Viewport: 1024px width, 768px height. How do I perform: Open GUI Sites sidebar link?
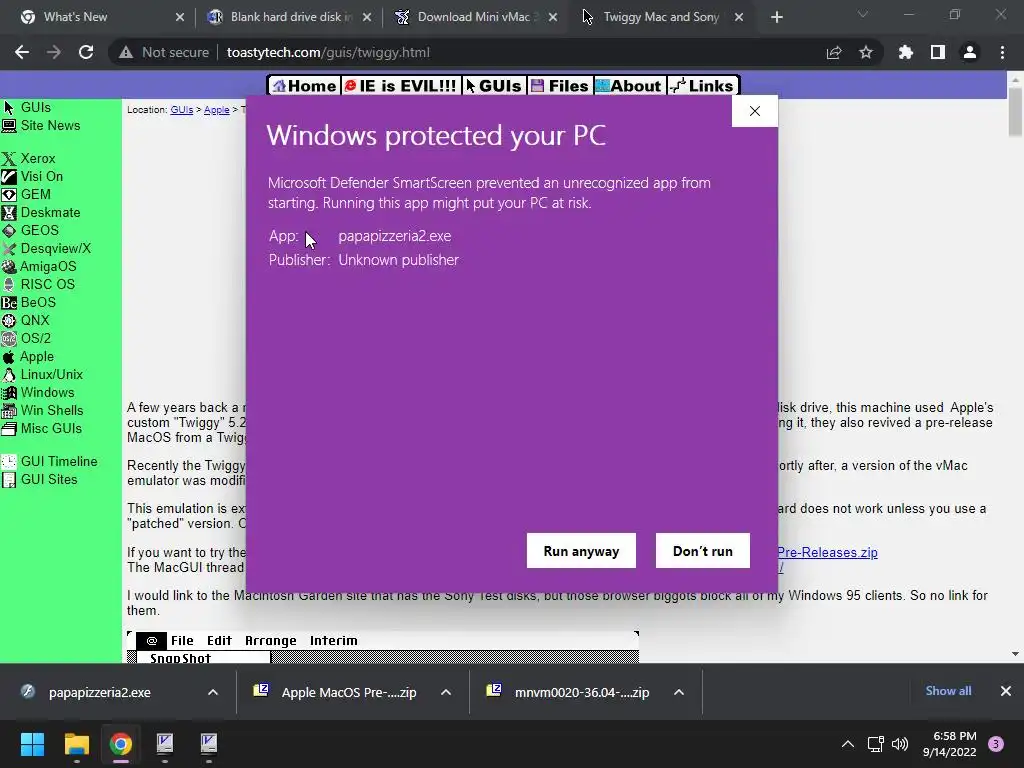click(x=48, y=479)
